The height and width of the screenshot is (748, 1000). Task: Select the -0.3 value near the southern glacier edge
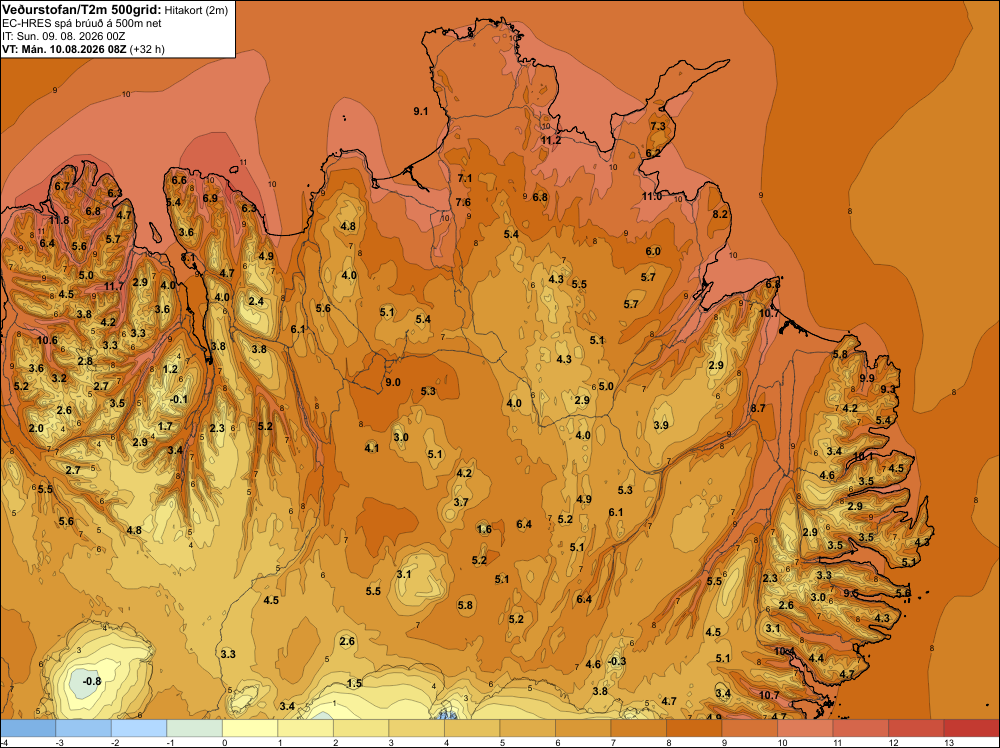click(617, 661)
